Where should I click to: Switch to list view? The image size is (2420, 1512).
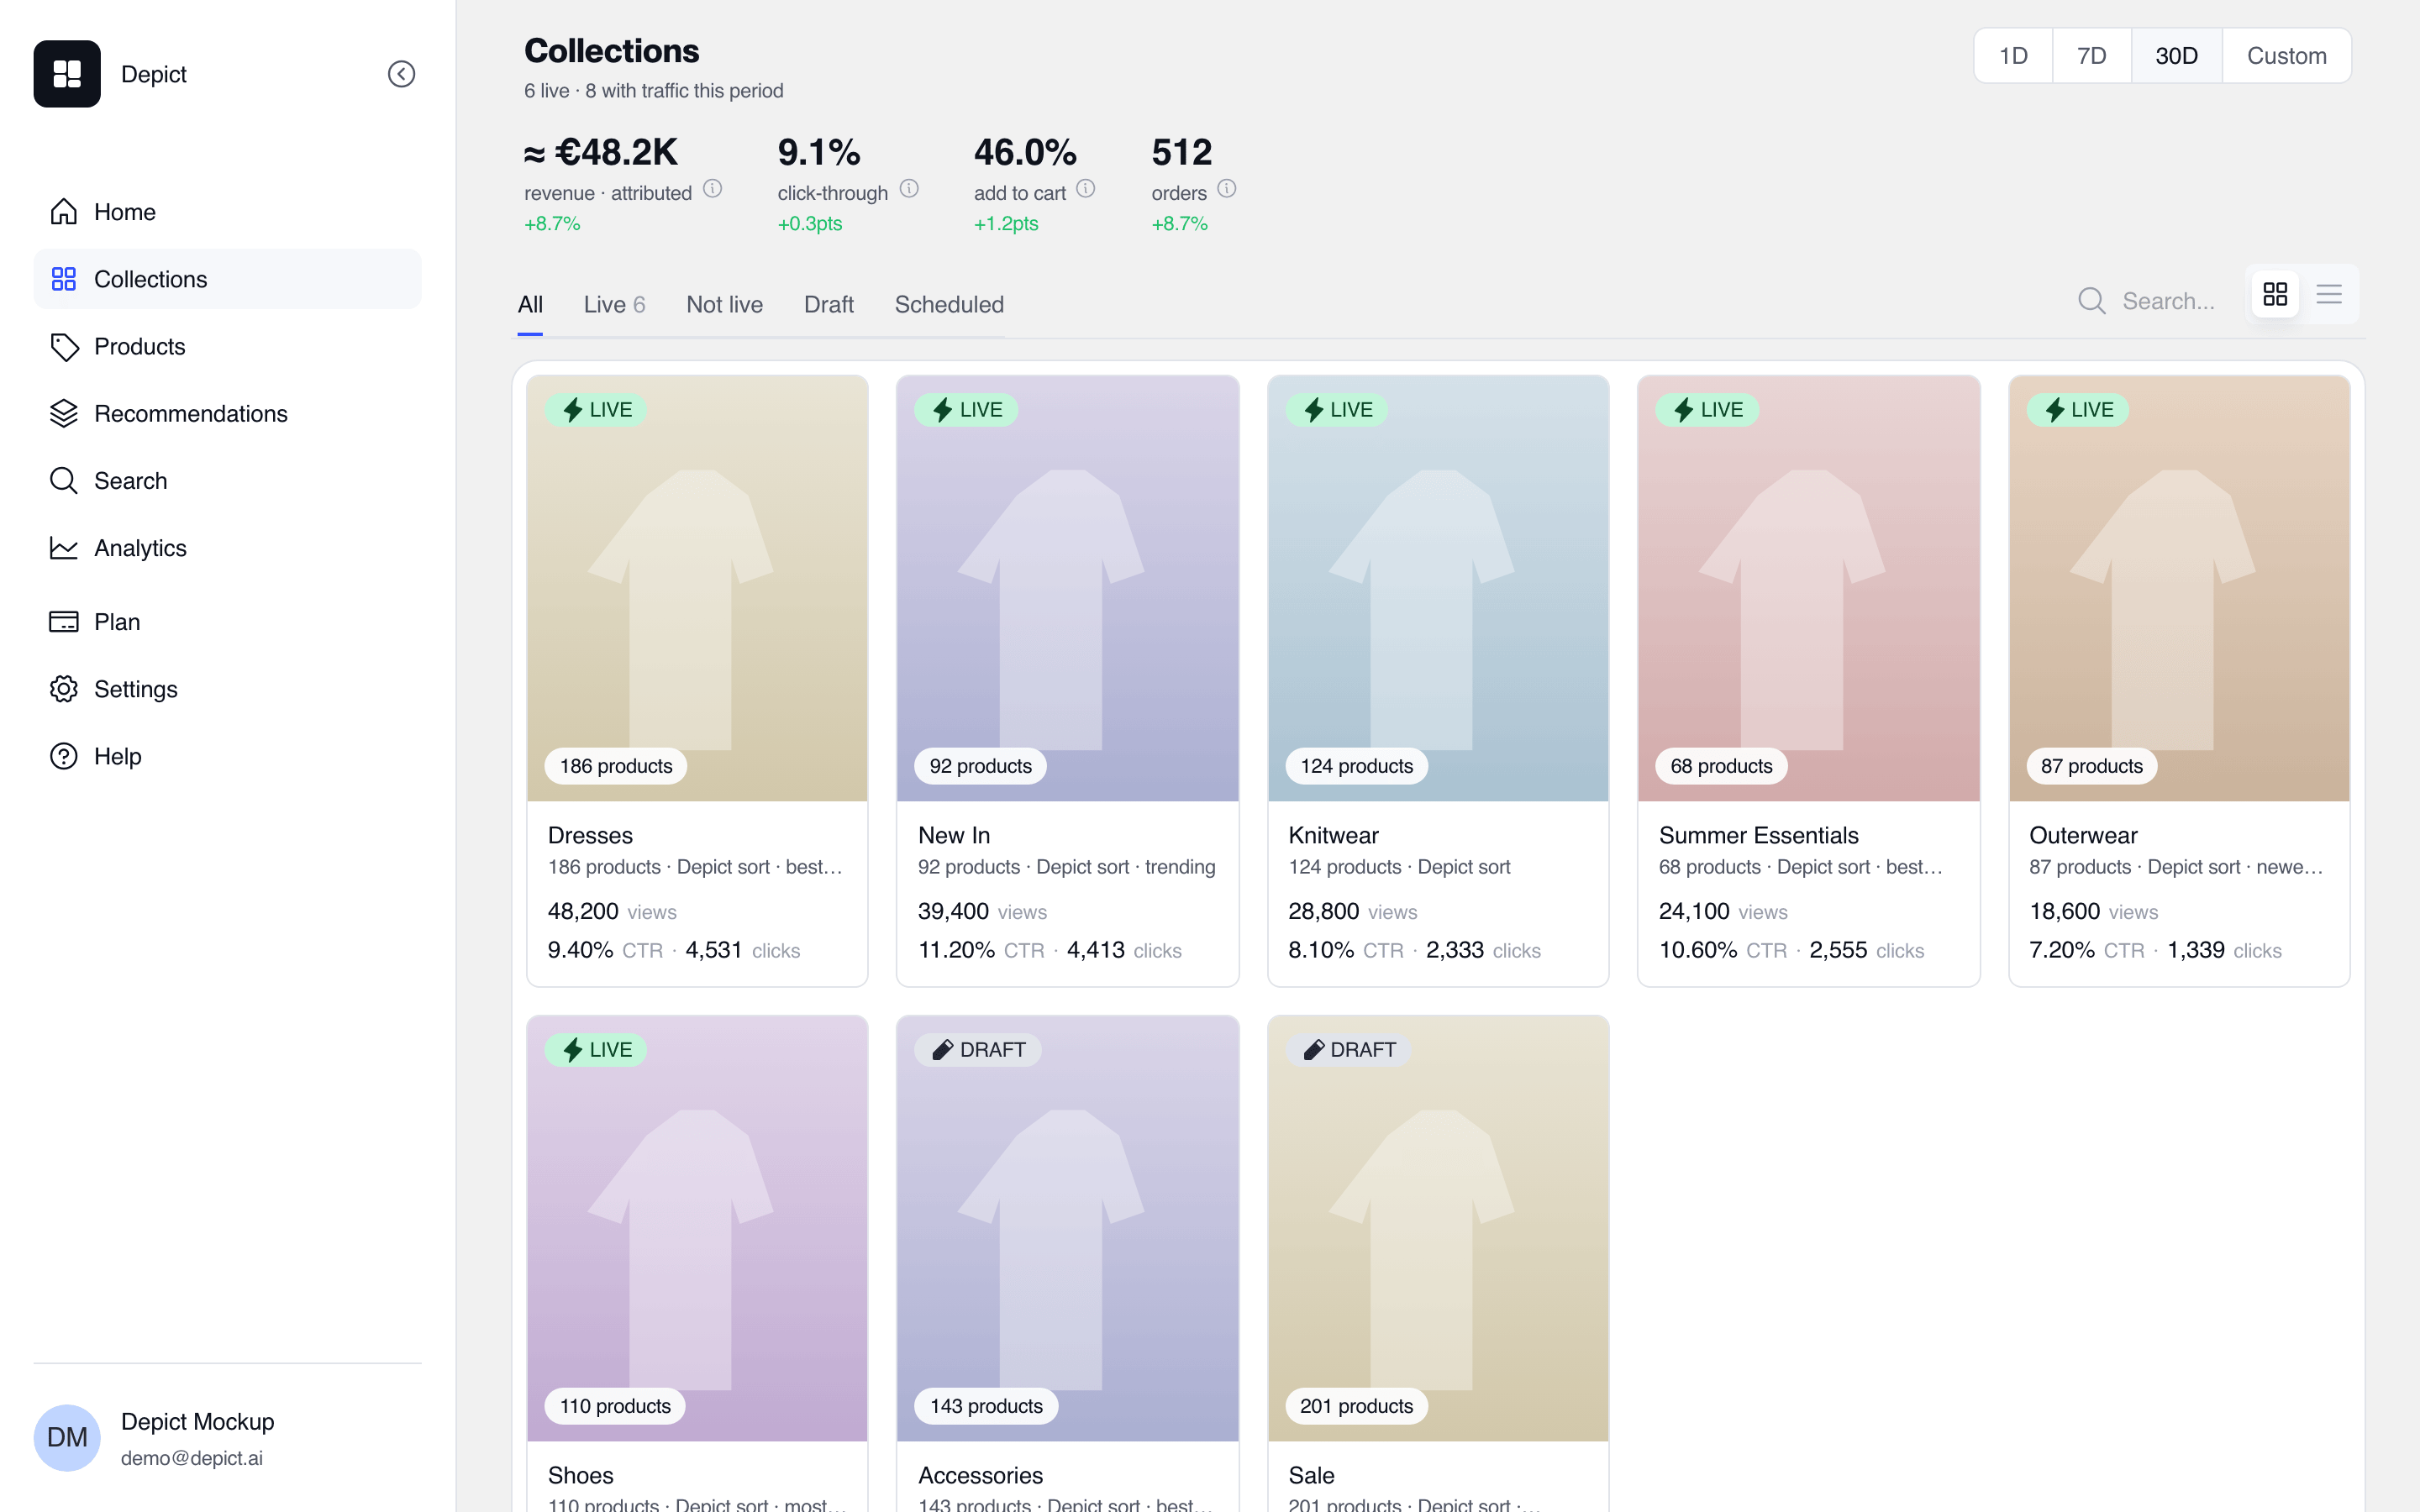(2329, 294)
